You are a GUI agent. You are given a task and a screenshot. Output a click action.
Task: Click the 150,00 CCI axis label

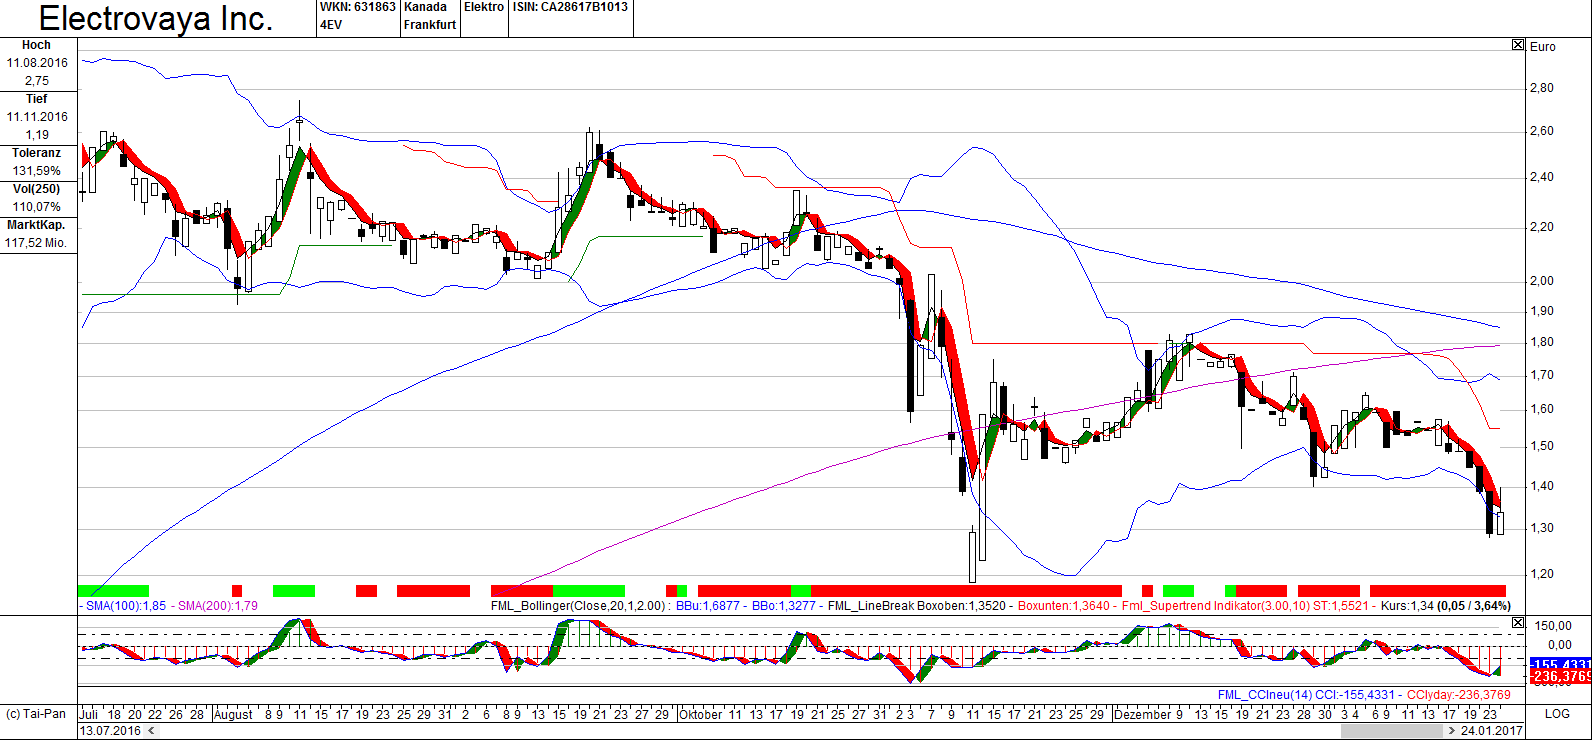[x=1553, y=626]
